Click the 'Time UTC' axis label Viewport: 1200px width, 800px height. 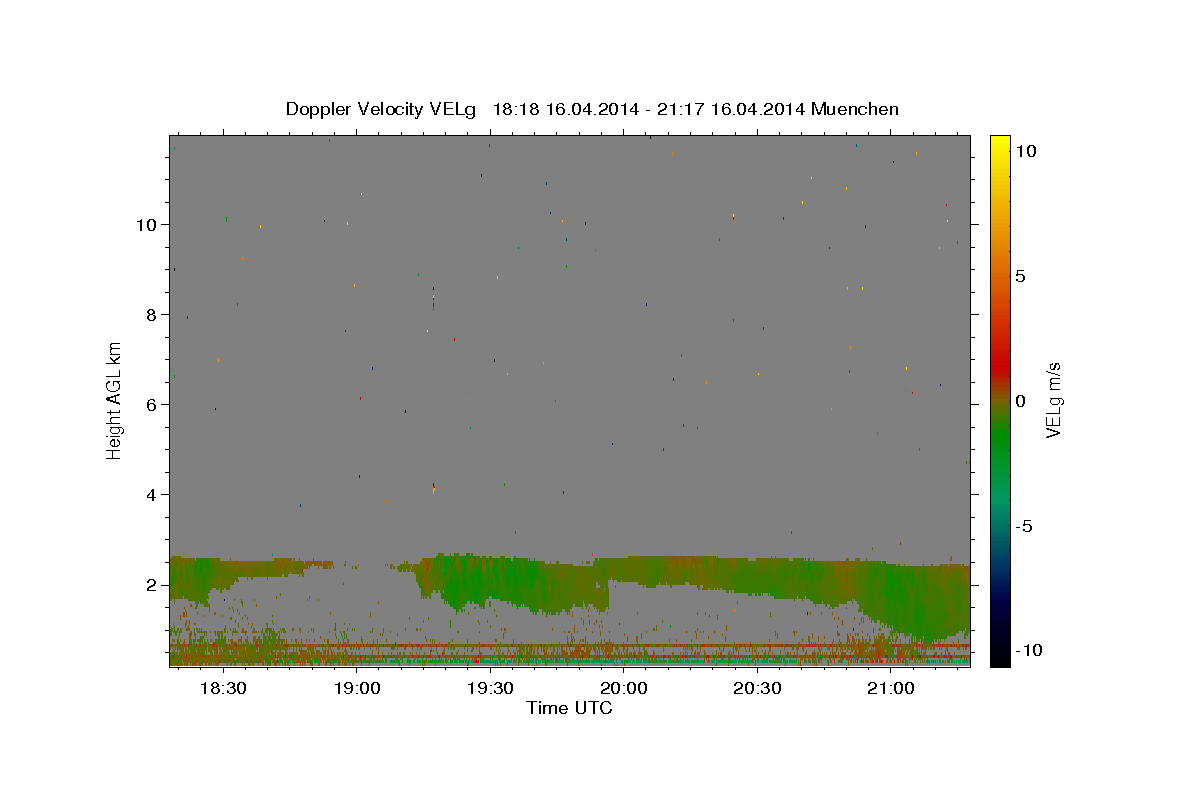(569, 708)
